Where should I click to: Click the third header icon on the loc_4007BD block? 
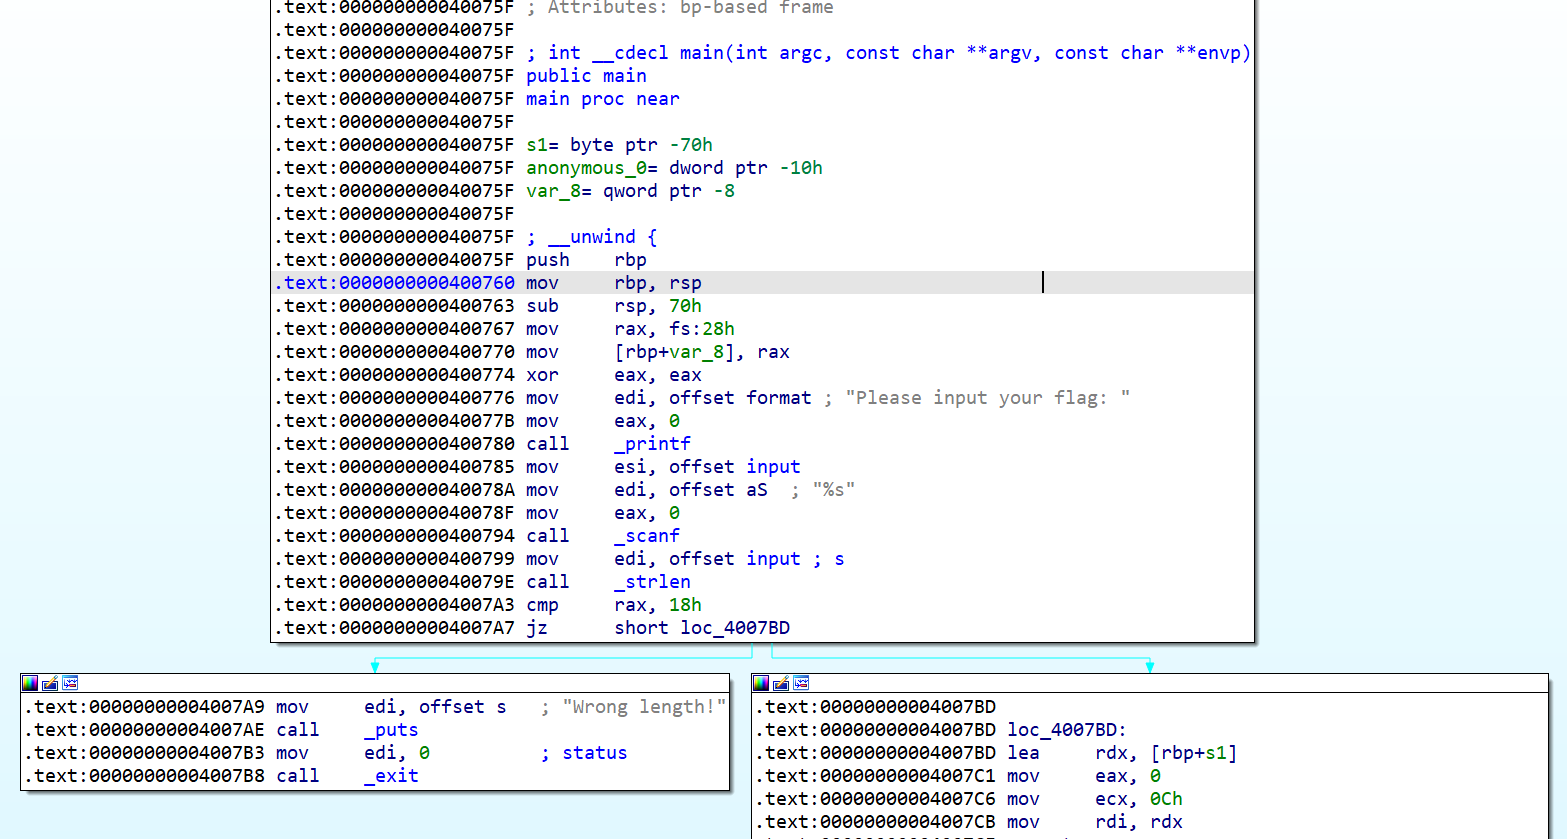pos(801,683)
